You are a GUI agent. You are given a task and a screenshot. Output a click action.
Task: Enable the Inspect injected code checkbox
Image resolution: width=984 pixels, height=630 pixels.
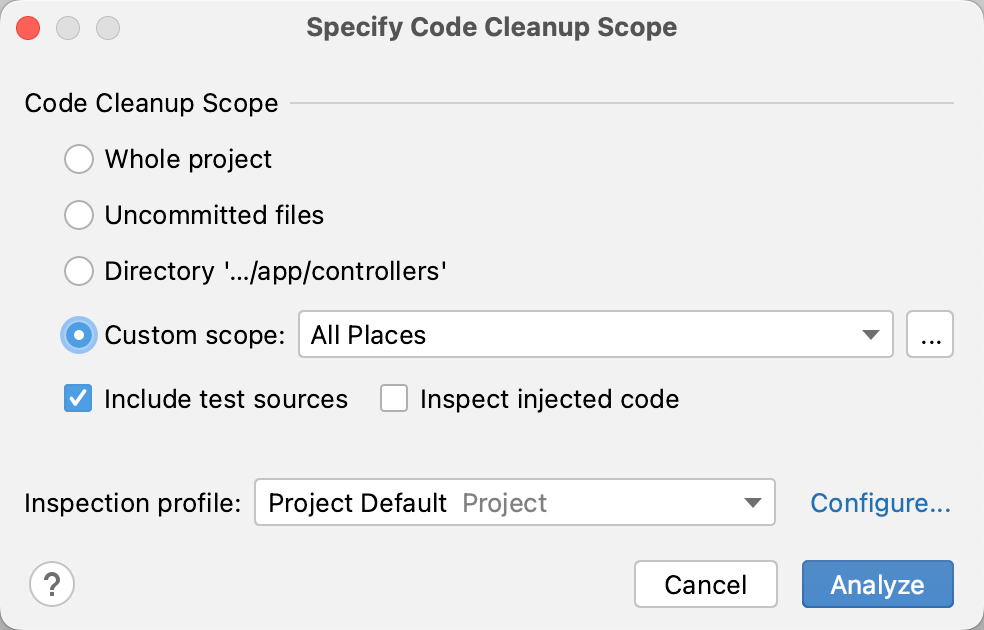point(394,398)
